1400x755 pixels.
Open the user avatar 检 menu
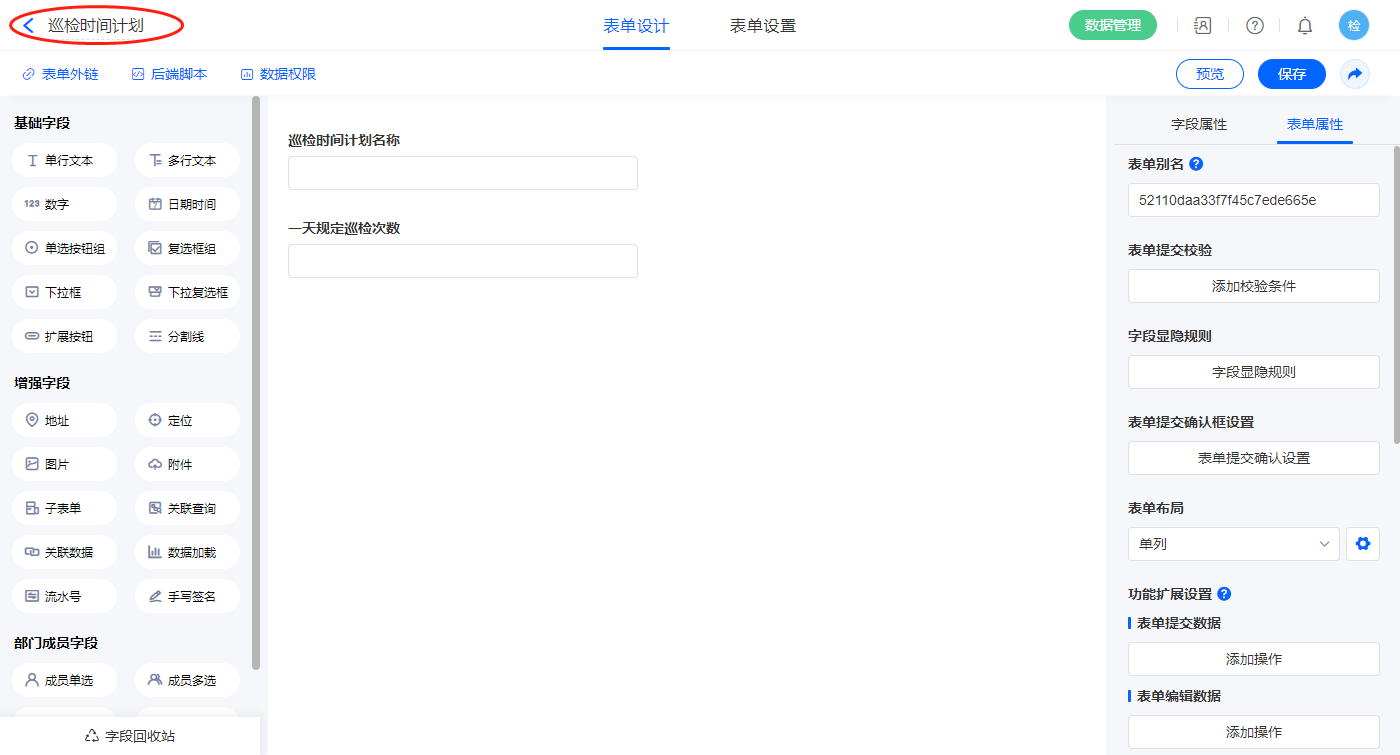pos(1353,26)
